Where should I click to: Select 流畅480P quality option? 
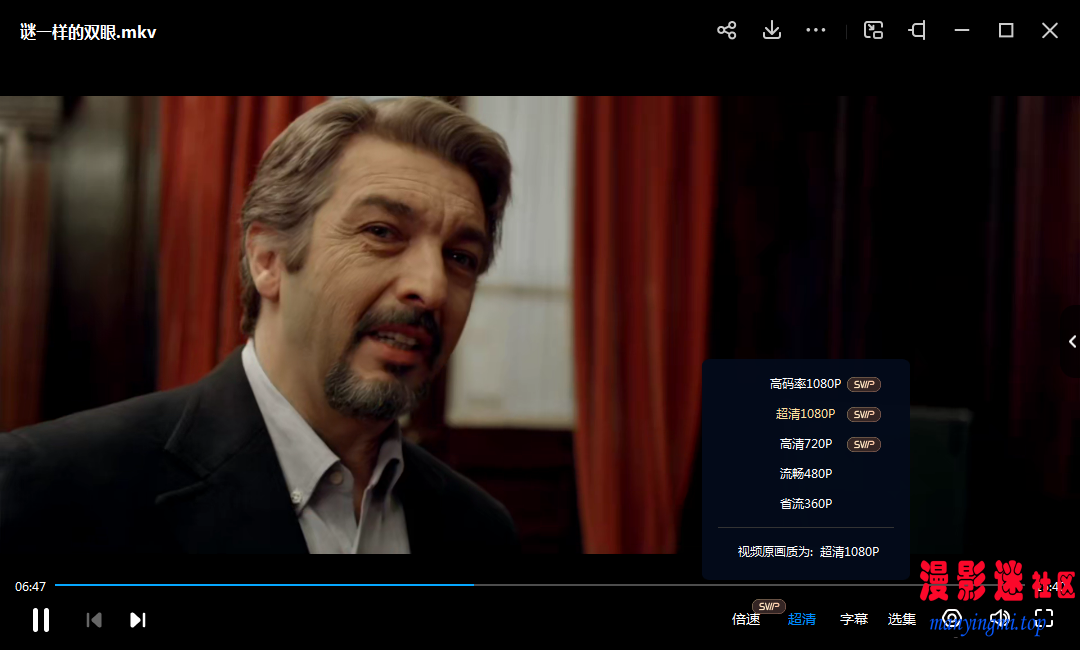click(806, 474)
